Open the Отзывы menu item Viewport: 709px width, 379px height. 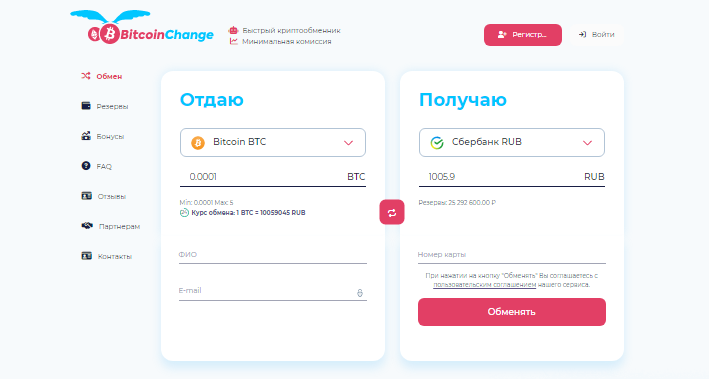click(112, 196)
